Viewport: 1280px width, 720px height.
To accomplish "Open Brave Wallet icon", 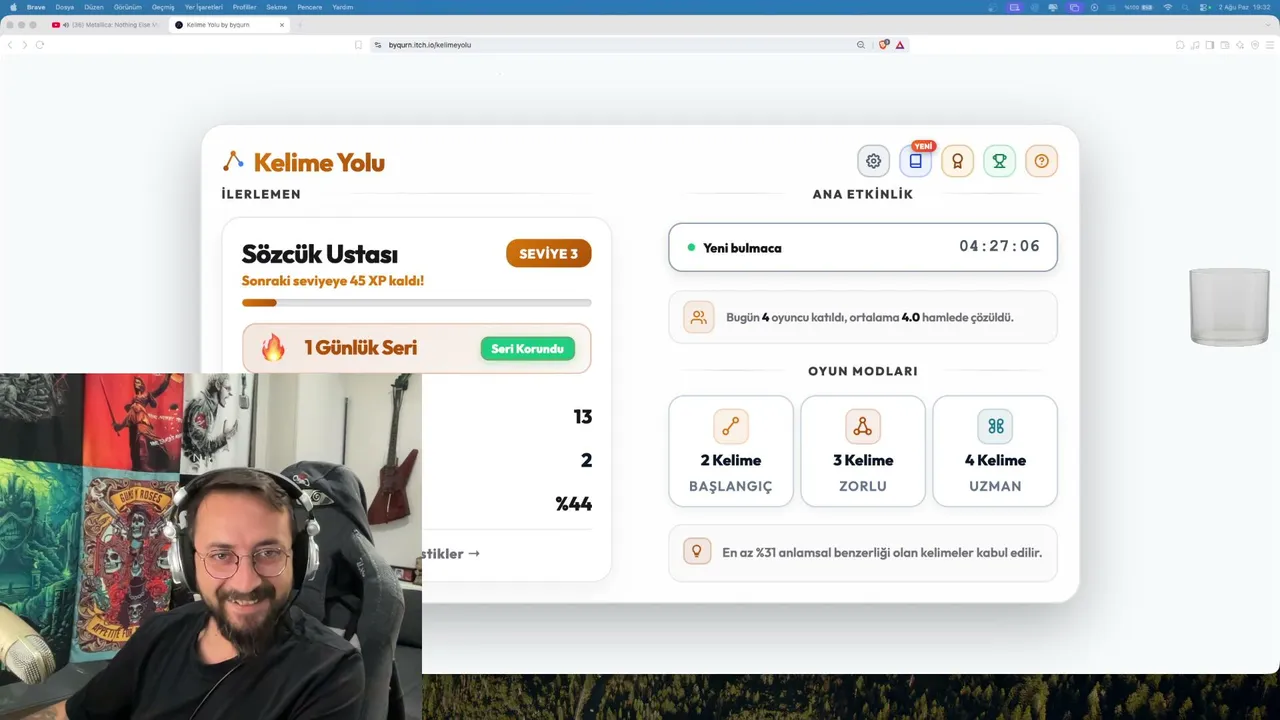I will tap(1225, 45).
